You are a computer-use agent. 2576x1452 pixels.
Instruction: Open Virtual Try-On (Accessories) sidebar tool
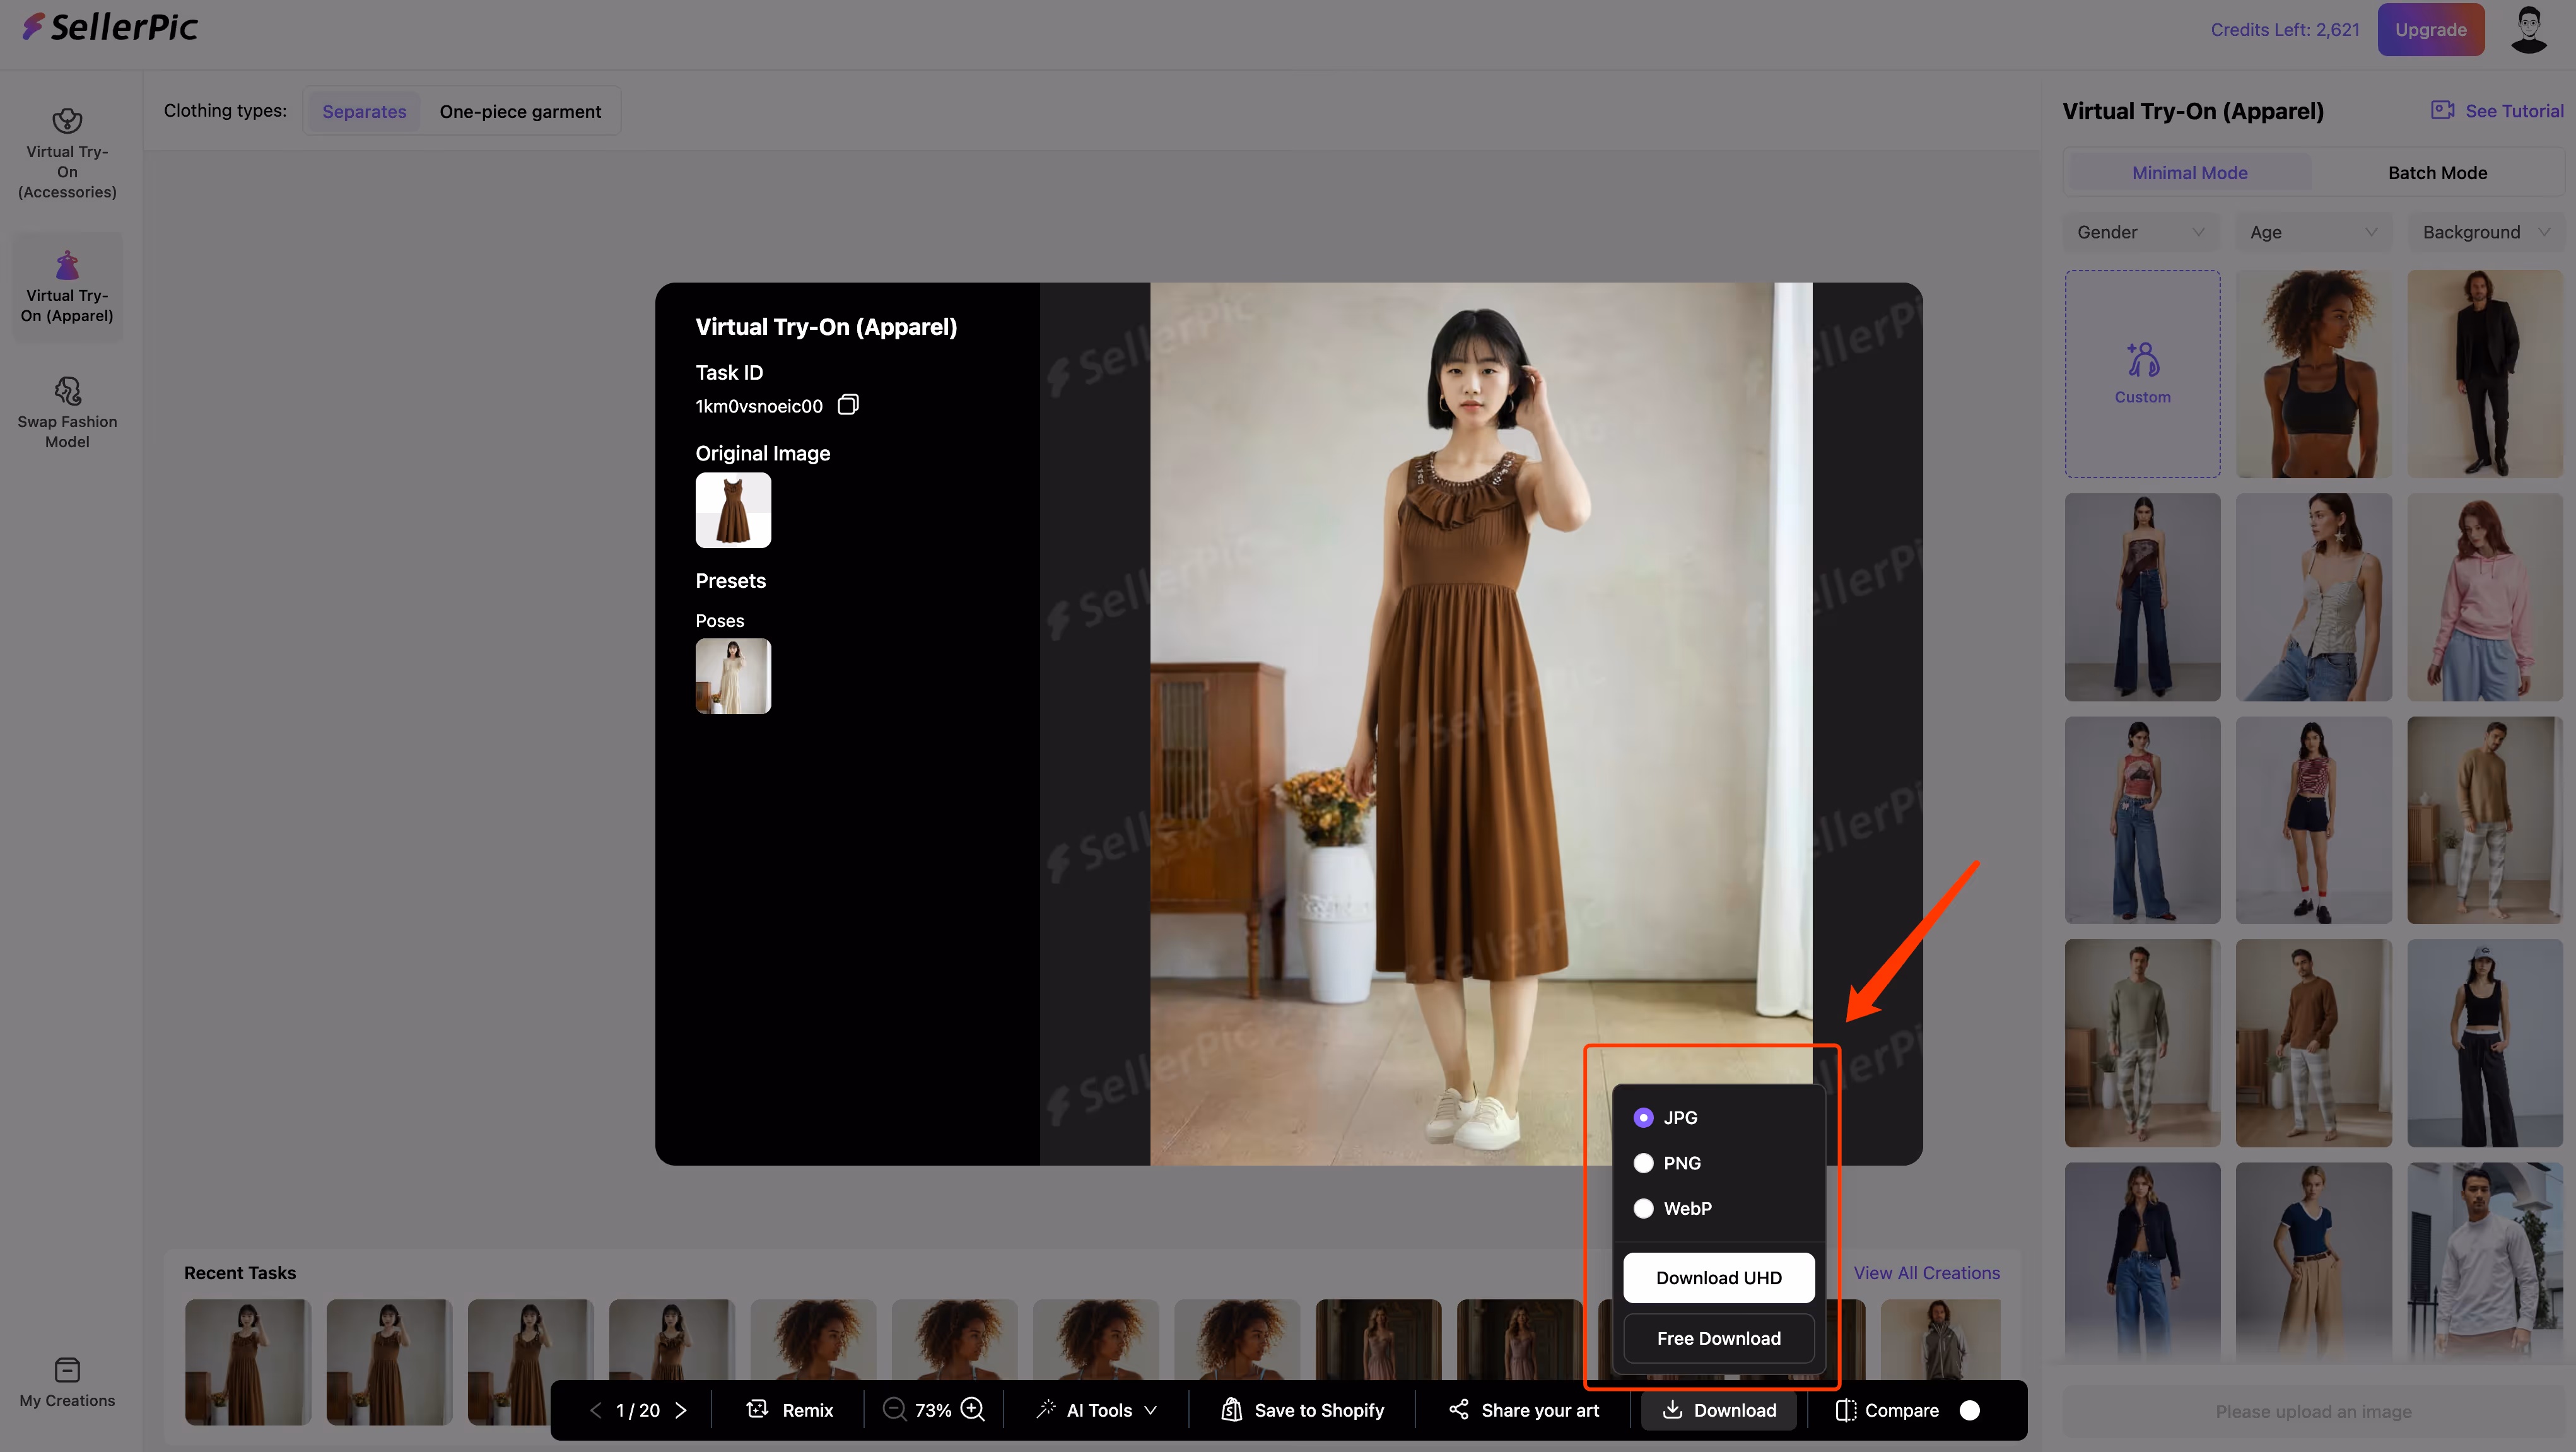[x=67, y=153]
